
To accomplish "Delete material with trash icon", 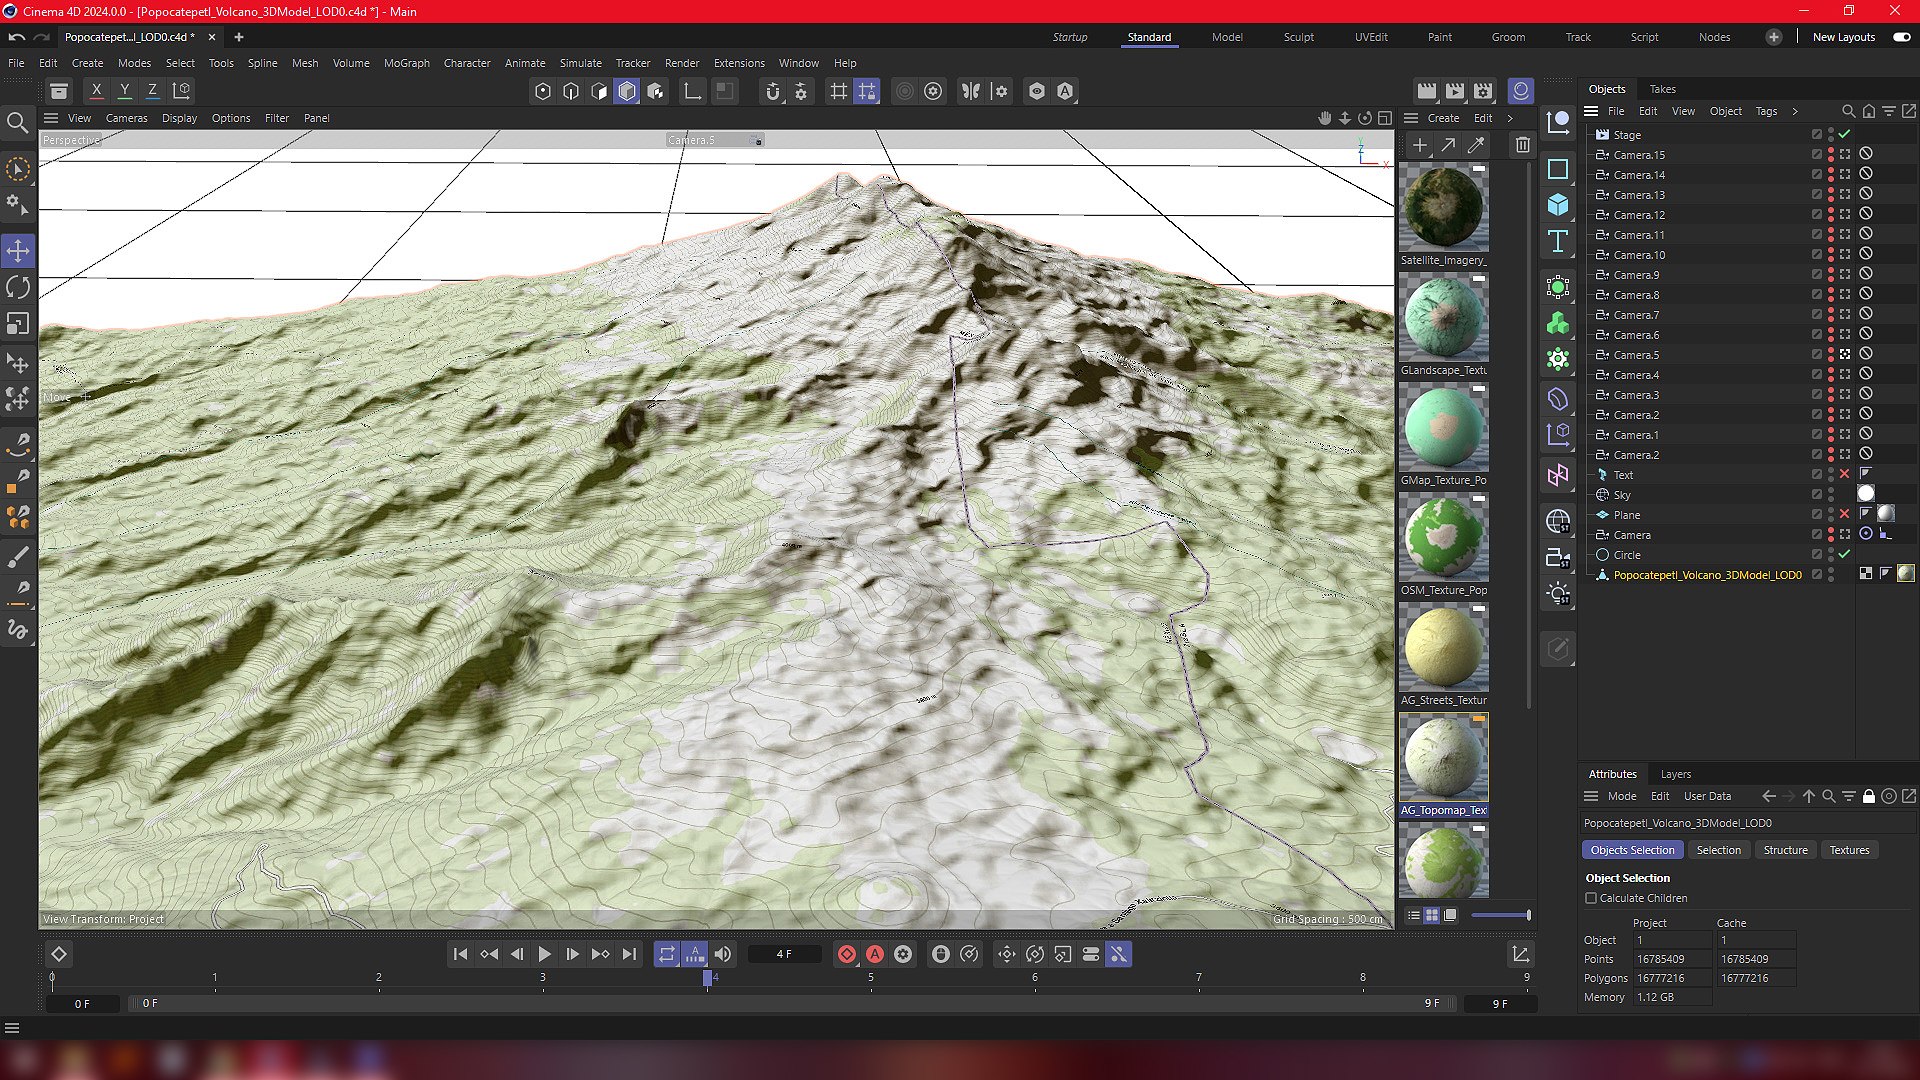I will point(1522,145).
